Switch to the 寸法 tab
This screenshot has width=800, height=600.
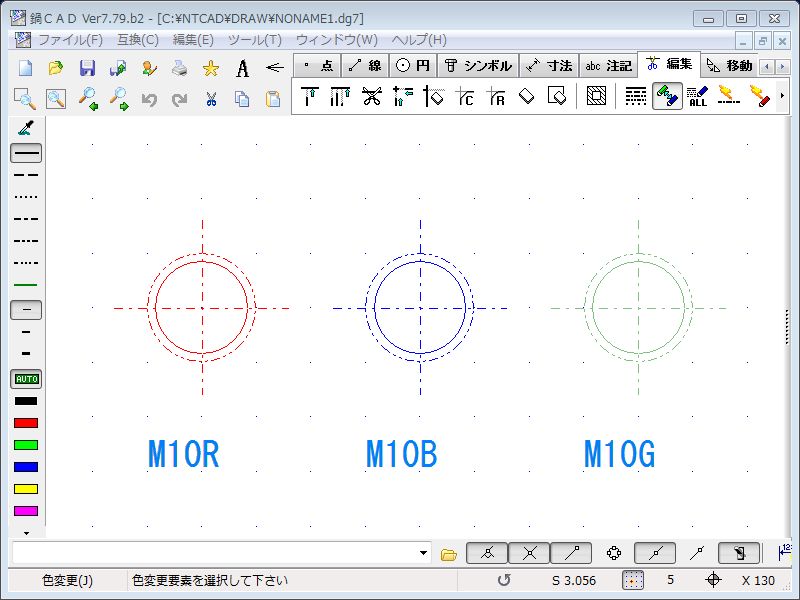[x=549, y=66]
